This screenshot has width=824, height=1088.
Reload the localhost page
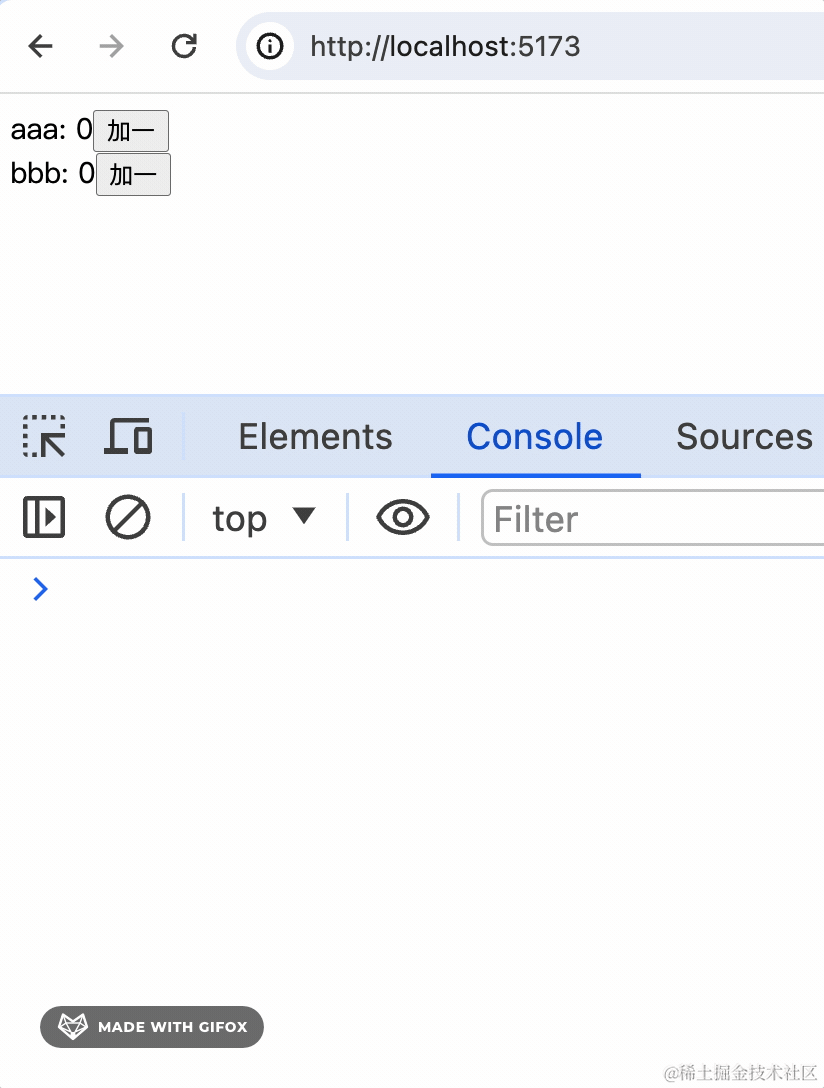184,46
